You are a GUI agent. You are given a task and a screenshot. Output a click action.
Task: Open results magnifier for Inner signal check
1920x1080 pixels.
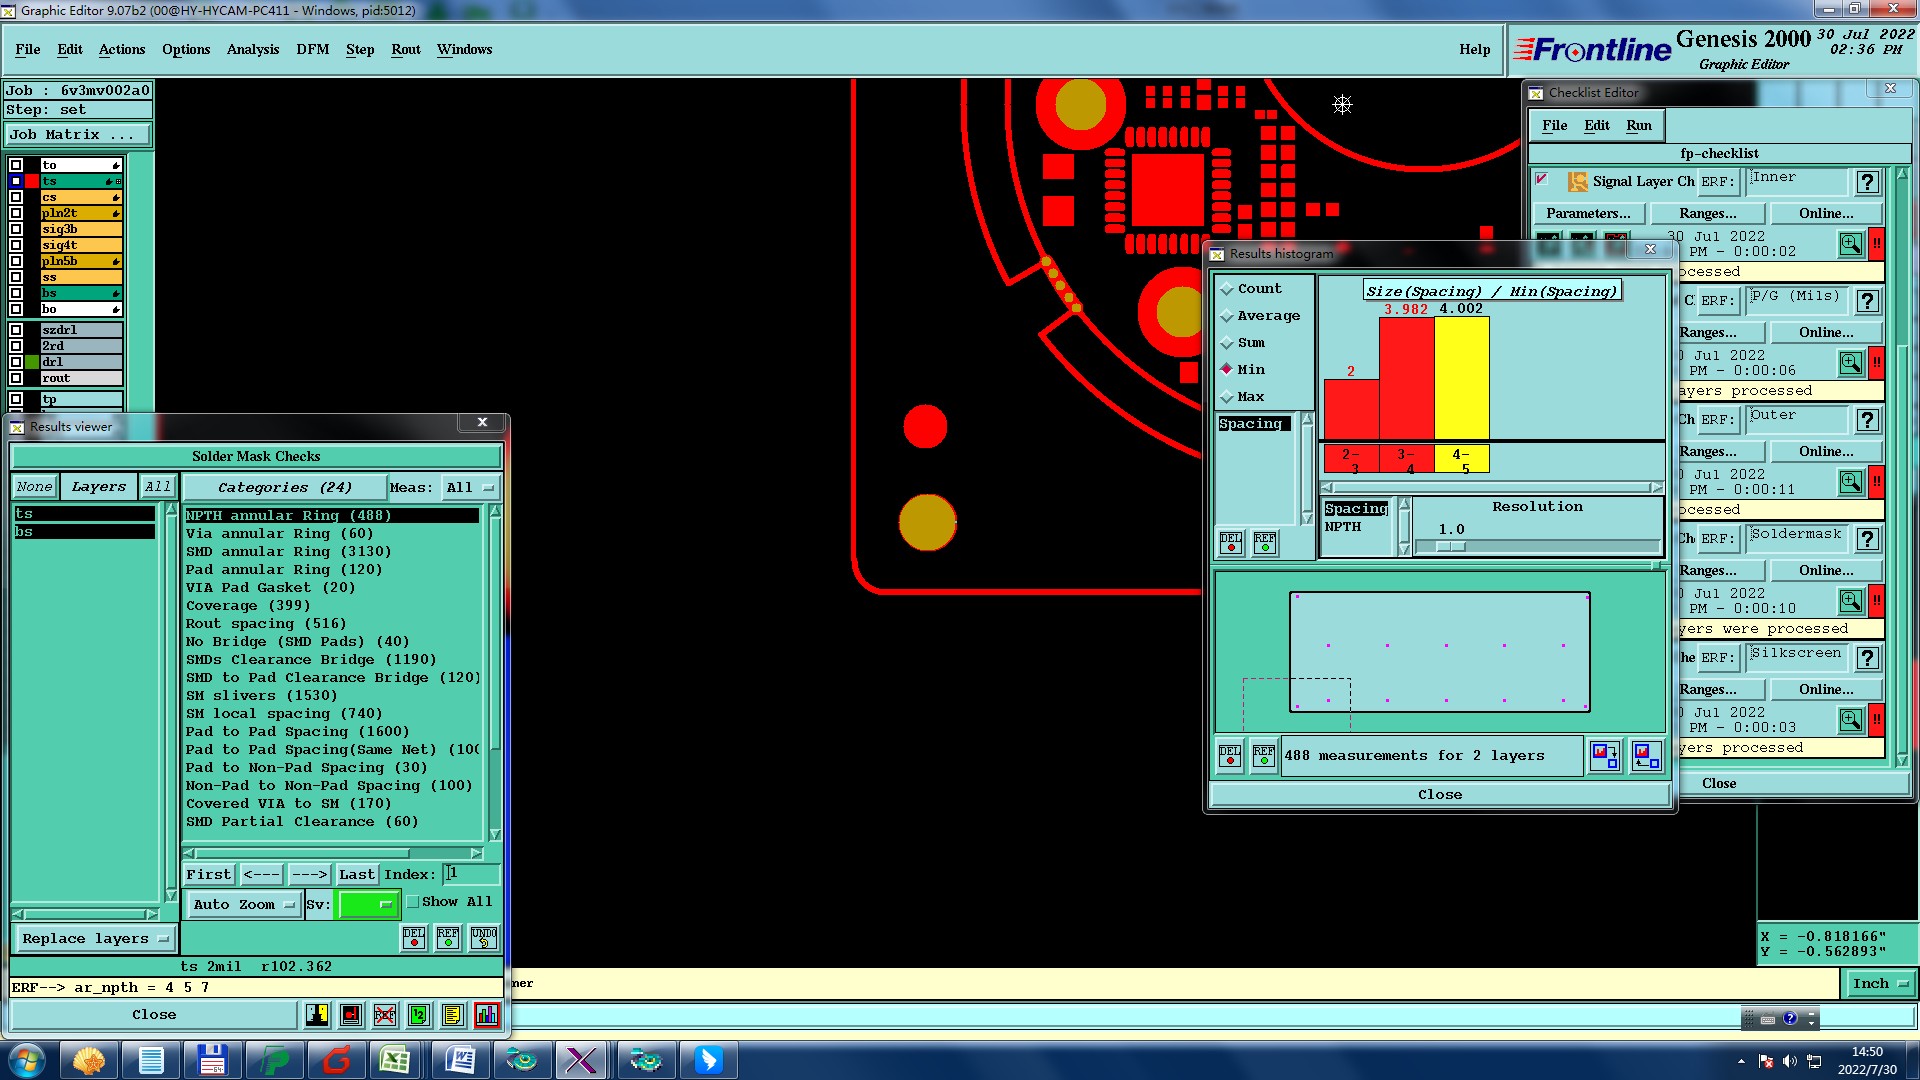(1850, 243)
